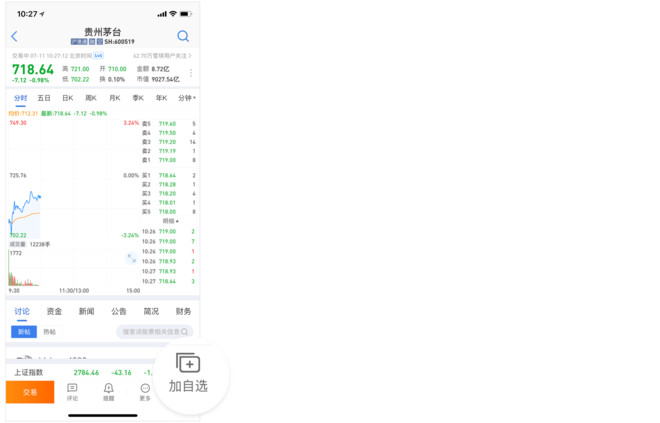Tap the 10:26 trade at 718.93
This screenshot has height=423, width=660.
coord(169,261)
